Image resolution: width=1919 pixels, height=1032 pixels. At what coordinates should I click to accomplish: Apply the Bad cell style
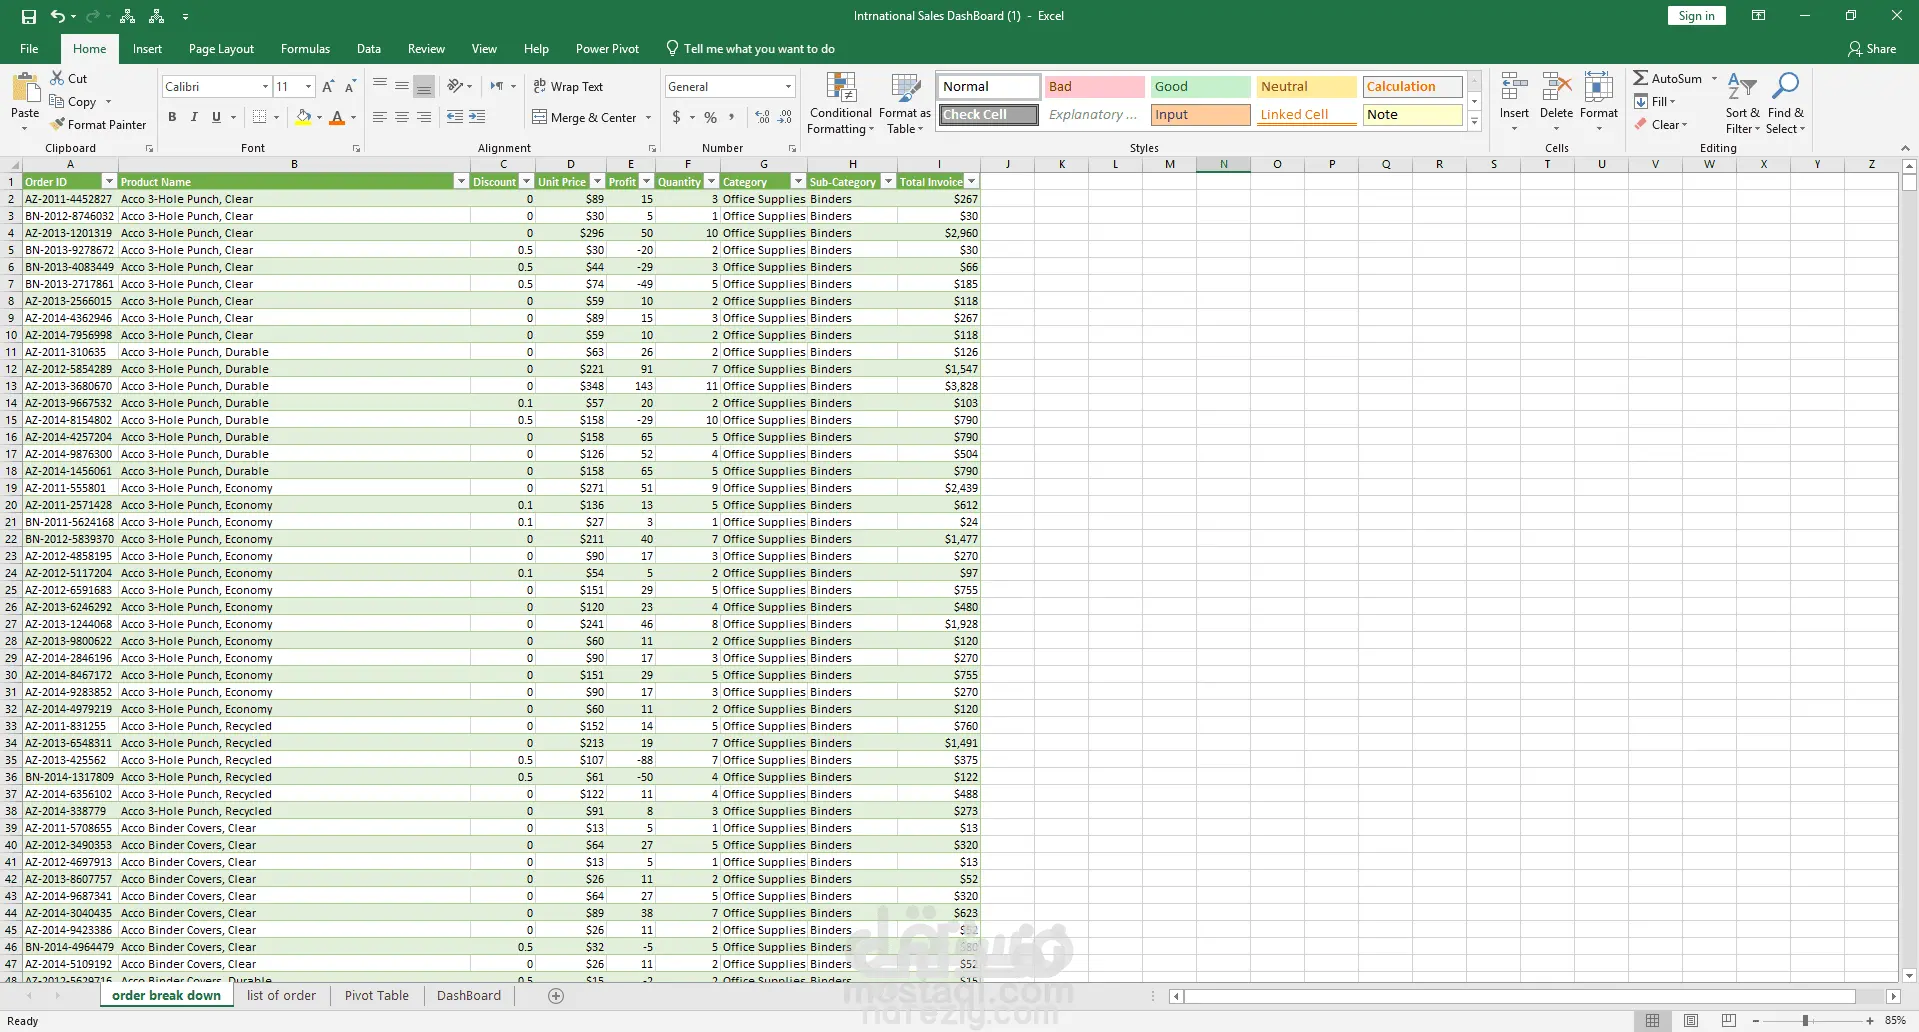(1094, 86)
